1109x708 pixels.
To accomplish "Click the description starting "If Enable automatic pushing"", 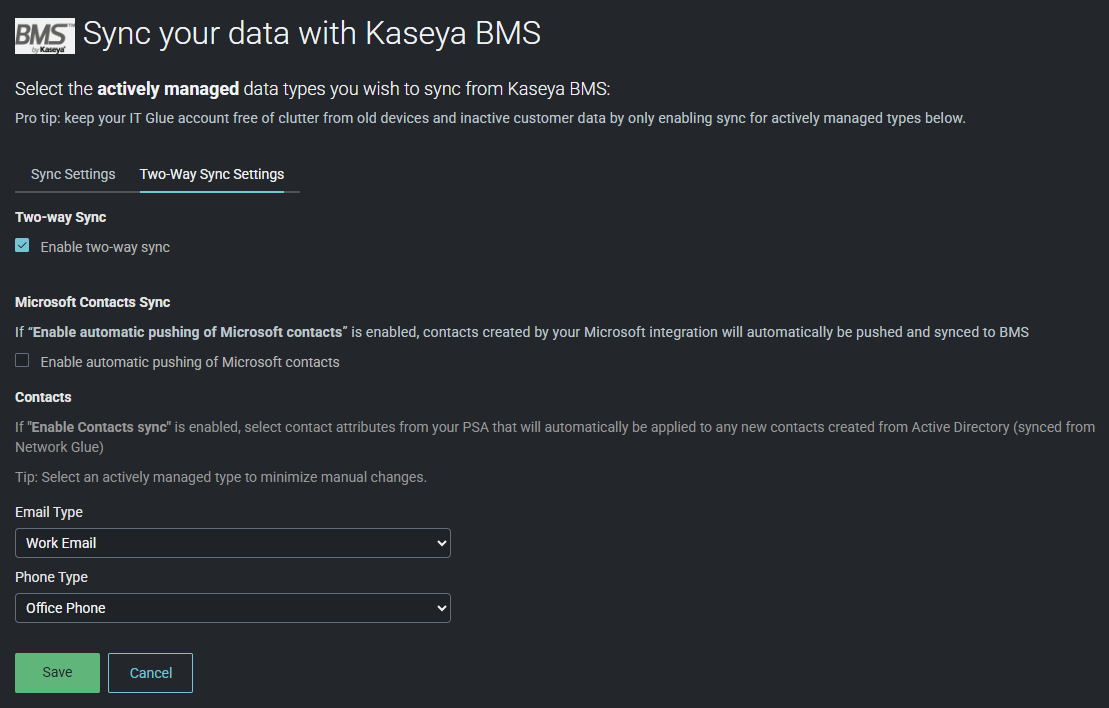I will click(x=522, y=332).
